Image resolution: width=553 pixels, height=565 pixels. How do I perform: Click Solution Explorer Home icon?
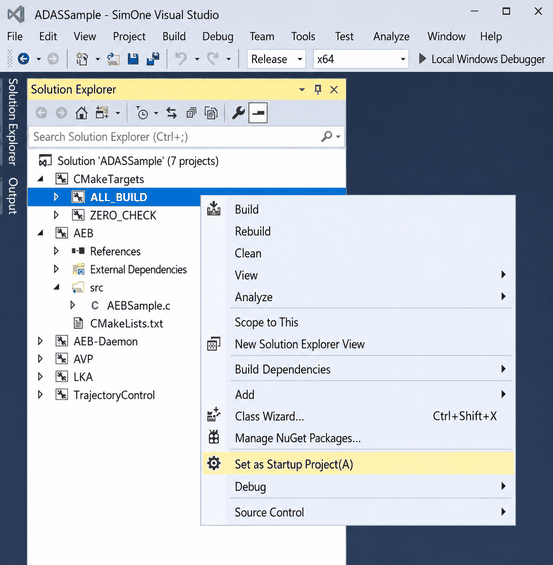click(81, 113)
